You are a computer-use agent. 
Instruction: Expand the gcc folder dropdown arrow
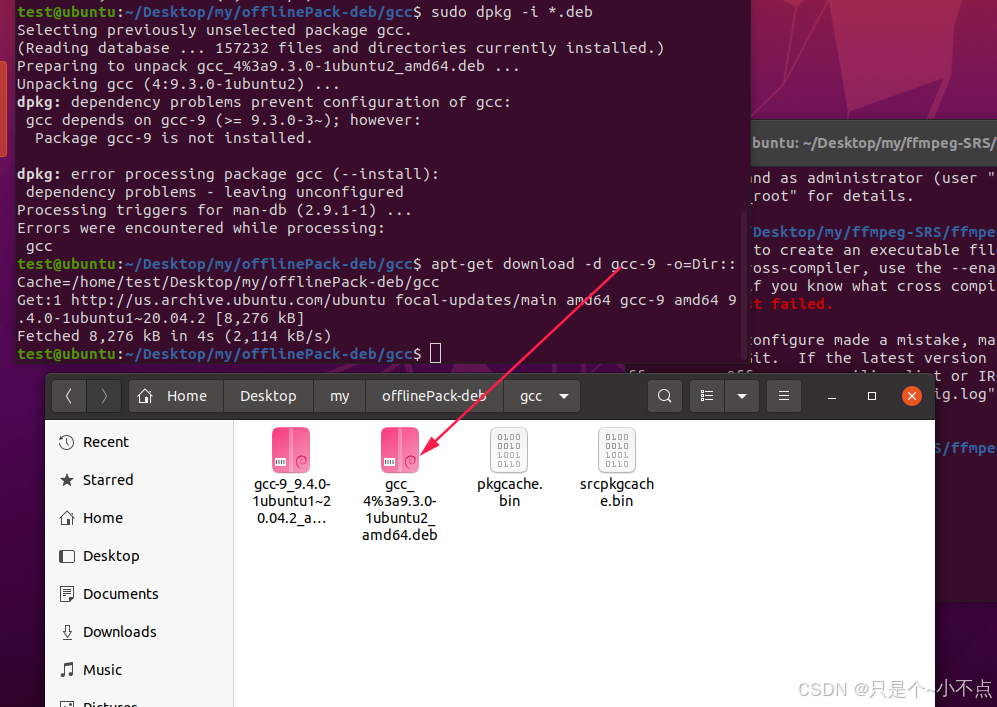tap(564, 396)
